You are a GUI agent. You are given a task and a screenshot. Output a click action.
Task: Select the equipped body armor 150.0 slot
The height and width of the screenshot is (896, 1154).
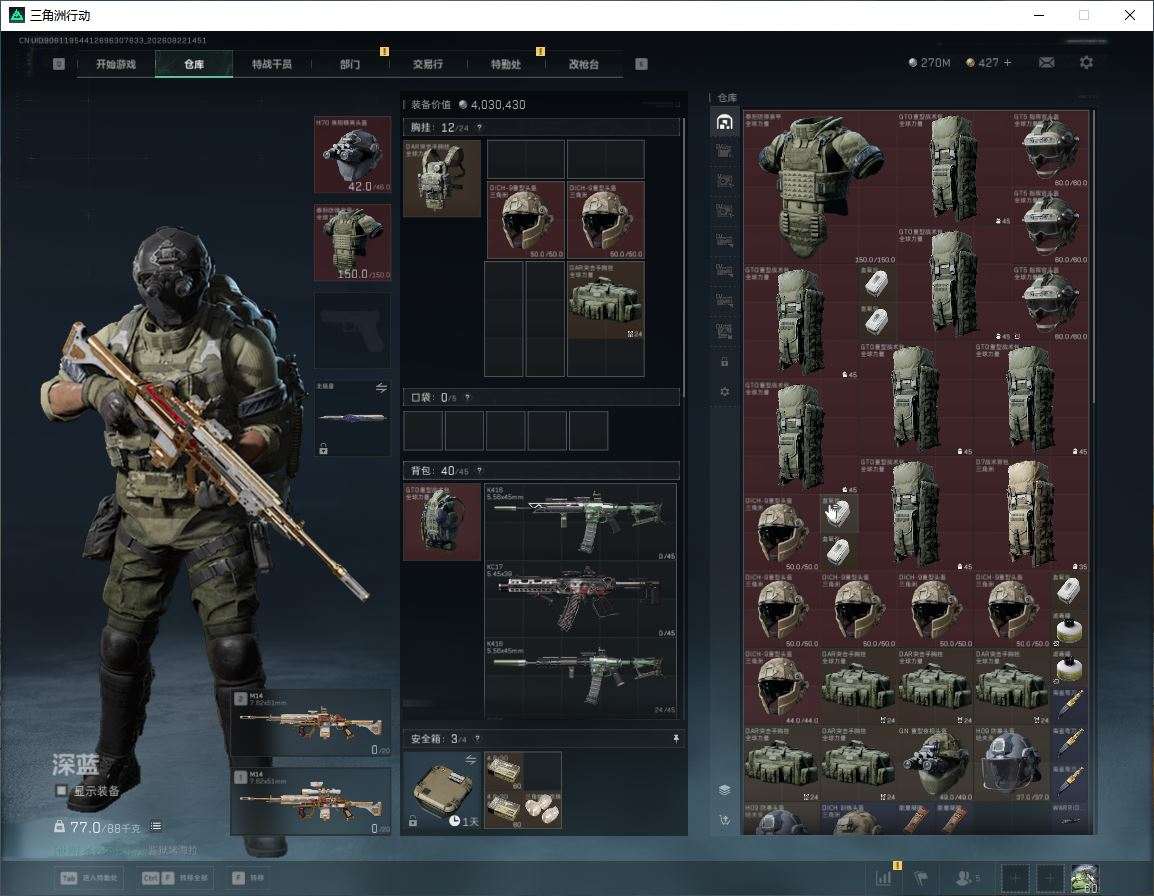point(353,243)
